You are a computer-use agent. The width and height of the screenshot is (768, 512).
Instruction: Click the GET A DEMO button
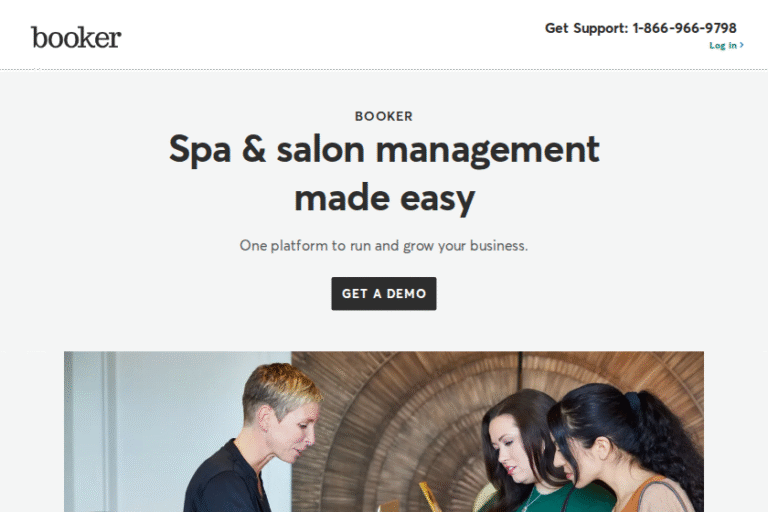click(384, 293)
